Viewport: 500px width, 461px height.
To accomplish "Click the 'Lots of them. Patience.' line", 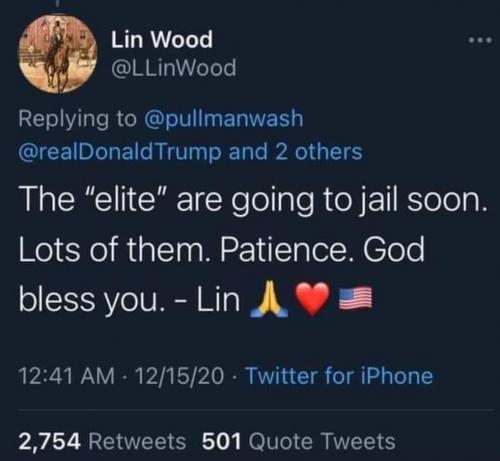I will 188,250.
